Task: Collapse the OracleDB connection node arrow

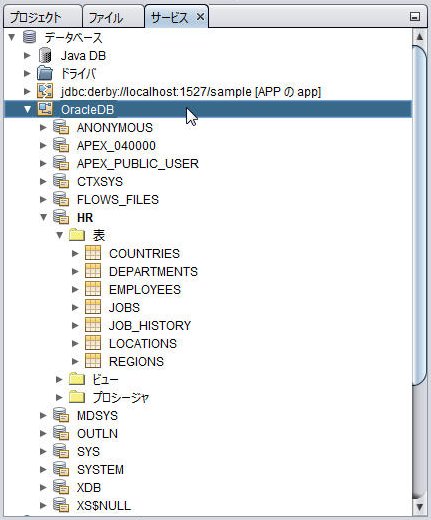Action: tap(28, 109)
